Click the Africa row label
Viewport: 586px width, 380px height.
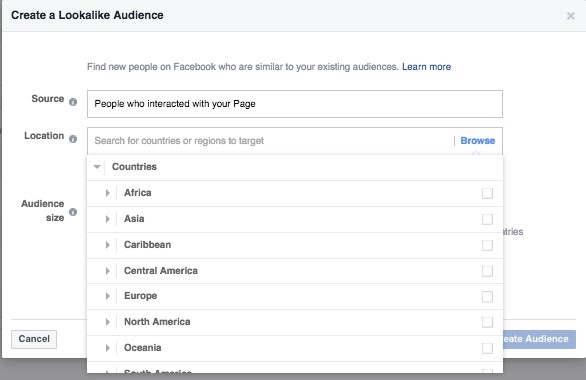[138, 193]
